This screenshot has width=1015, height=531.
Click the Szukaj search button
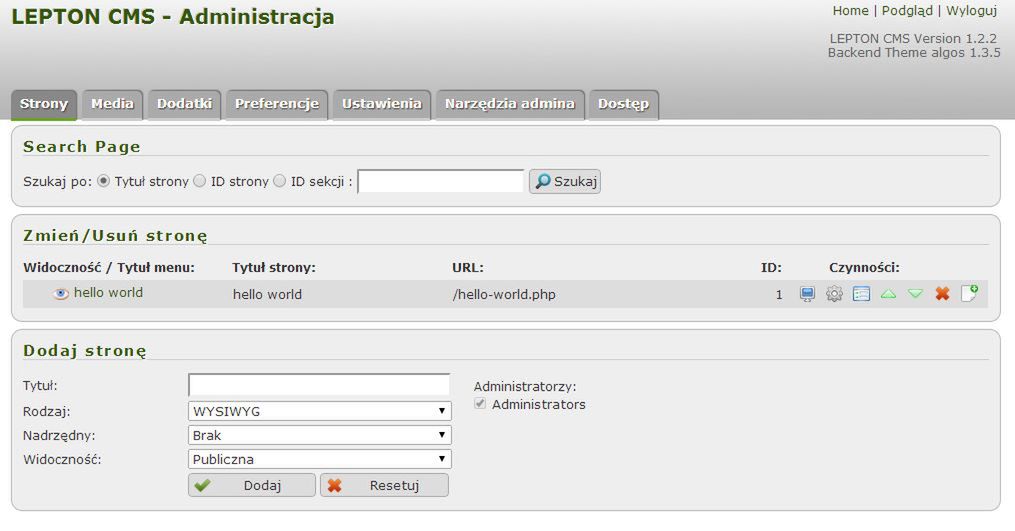(564, 181)
